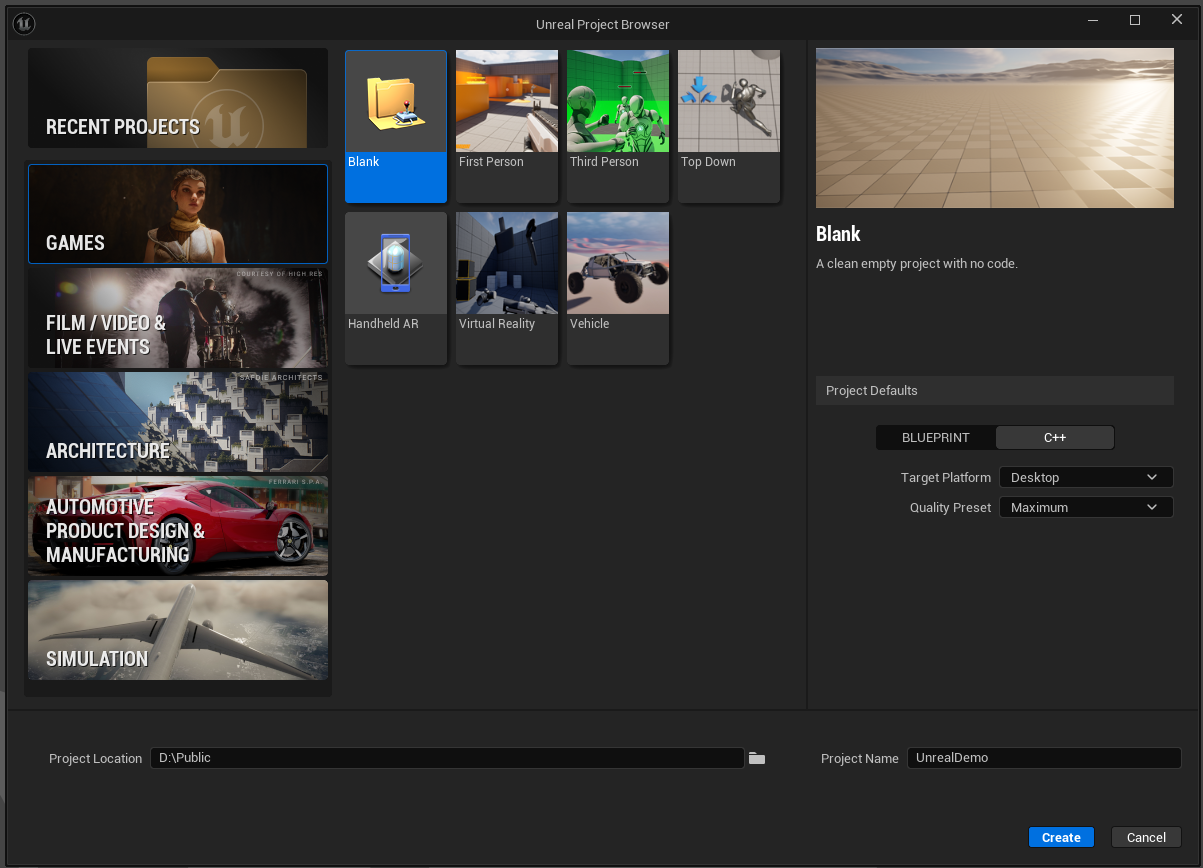Choose the Handheld AR template

396,288
